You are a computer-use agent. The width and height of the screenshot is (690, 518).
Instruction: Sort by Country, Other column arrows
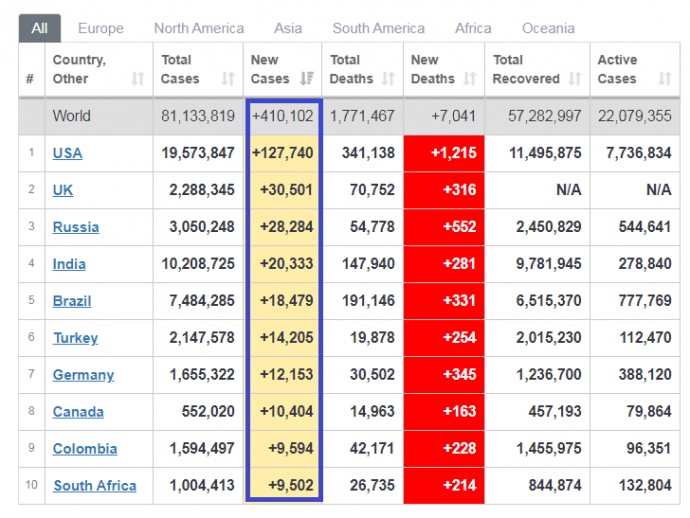(137, 79)
